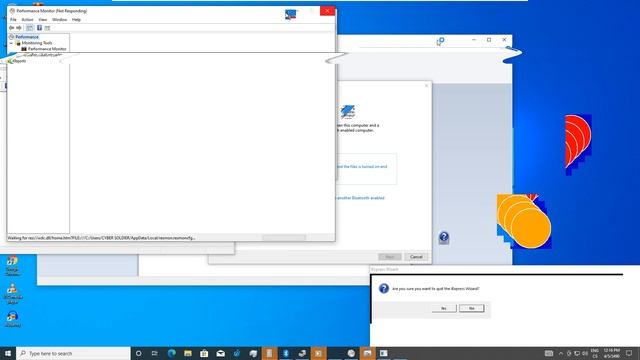640x360 pixels.
Task: Click the 'Type here to search' taskbar box
Action: (73, 353)
